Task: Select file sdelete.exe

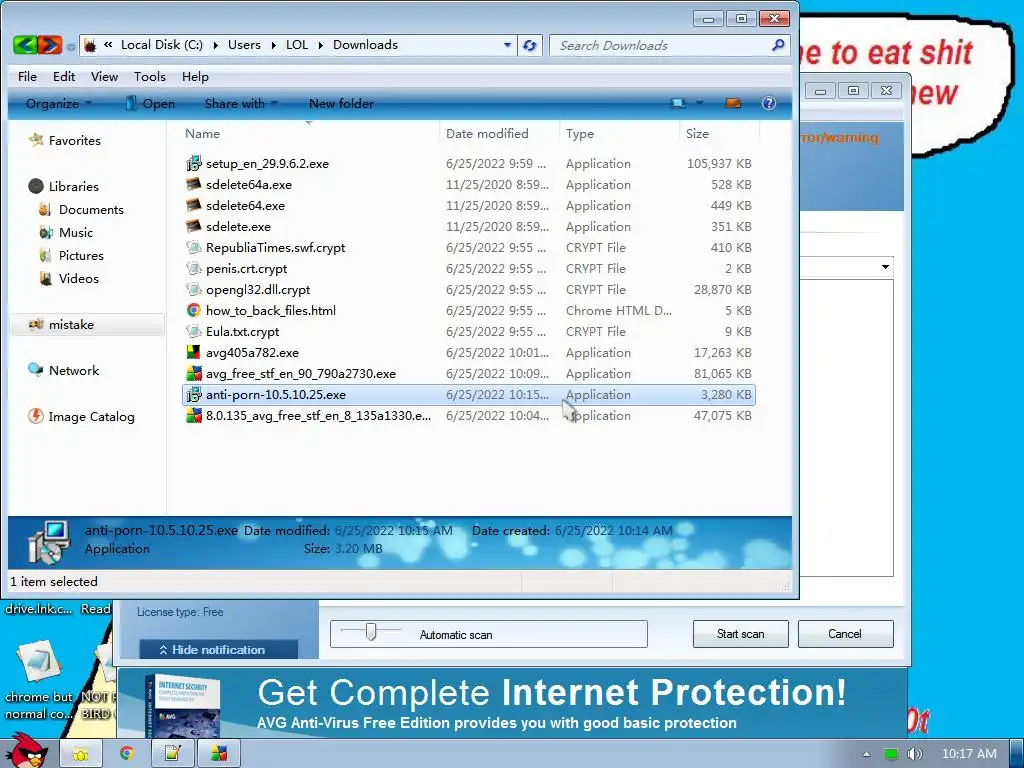Action: tap(468, 227)
